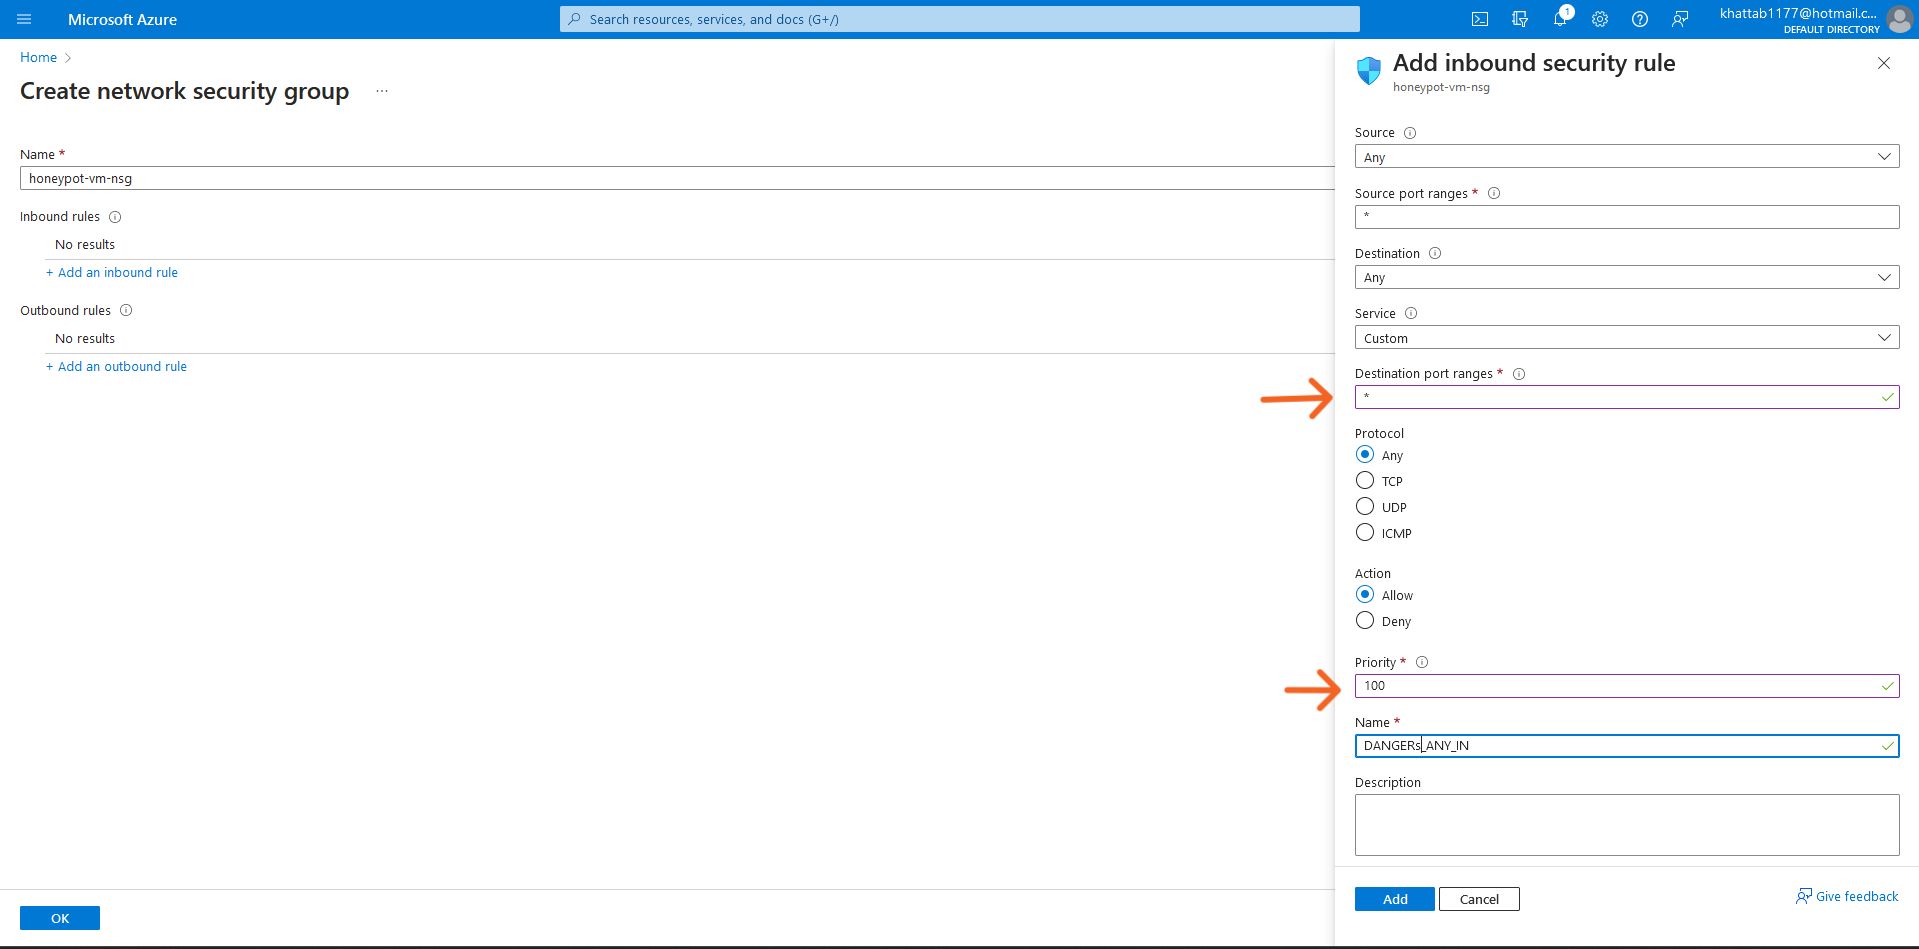Open the Source dropdown

click(x=1626, y=156)
